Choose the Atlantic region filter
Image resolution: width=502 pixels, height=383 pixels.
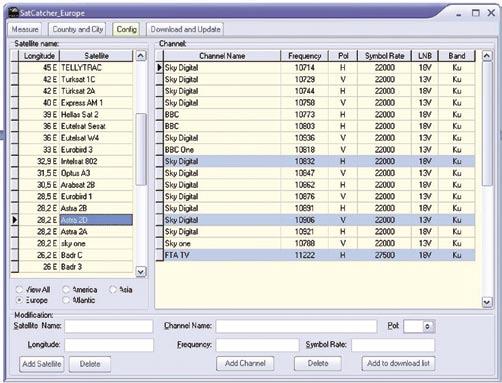66,300
